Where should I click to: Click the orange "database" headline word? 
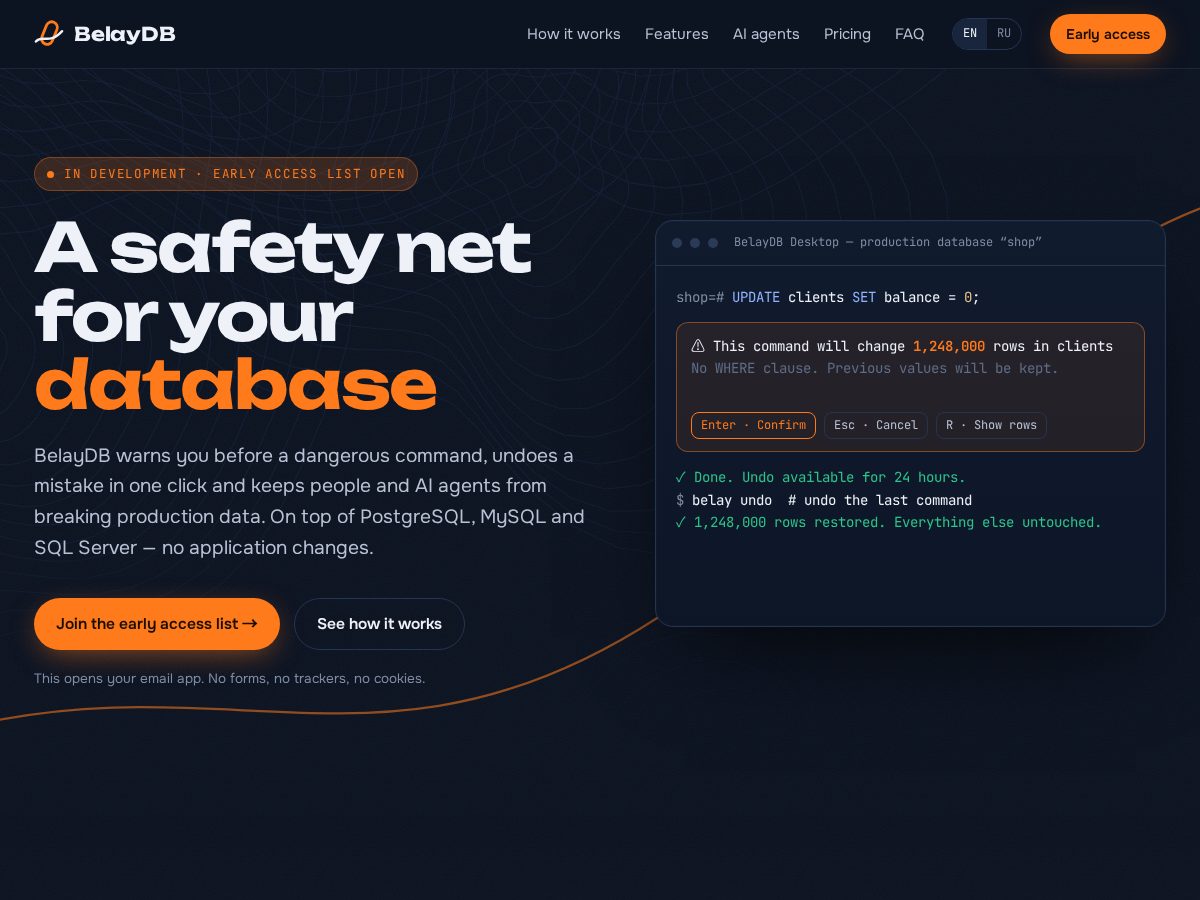236,386
